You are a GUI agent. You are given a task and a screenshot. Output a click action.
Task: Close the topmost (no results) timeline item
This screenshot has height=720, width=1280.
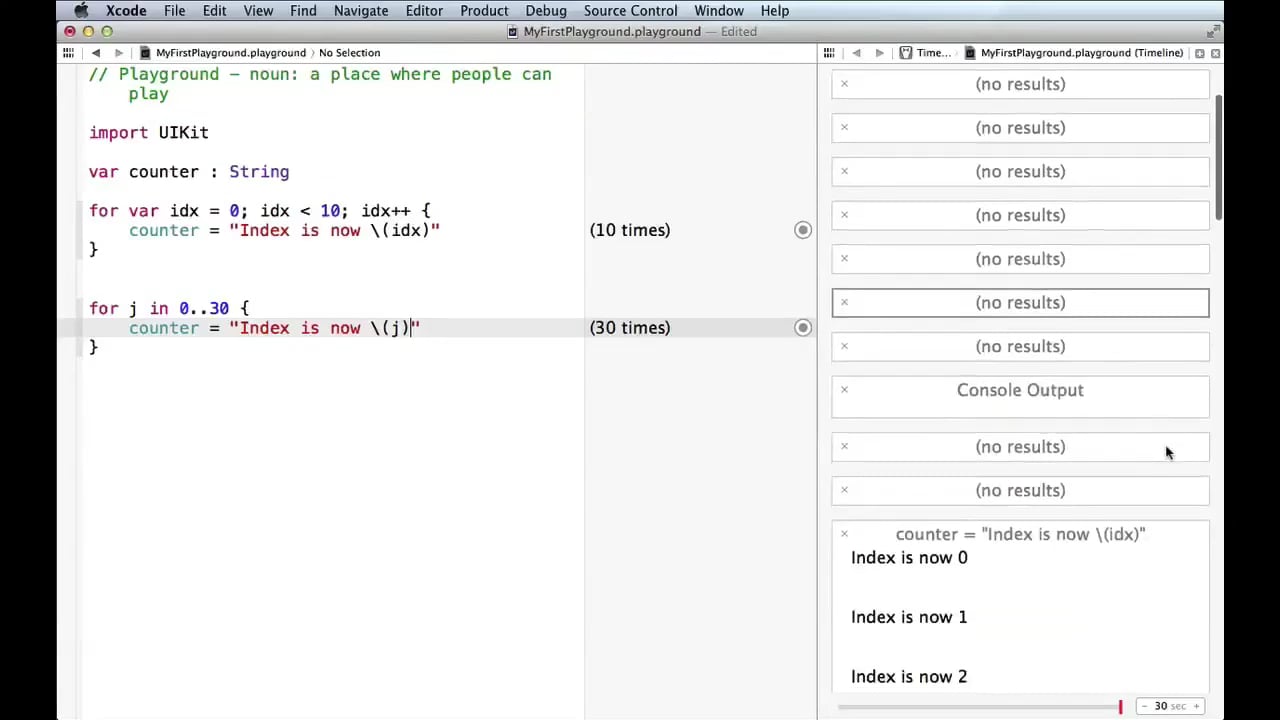click(x=844, y=84)
